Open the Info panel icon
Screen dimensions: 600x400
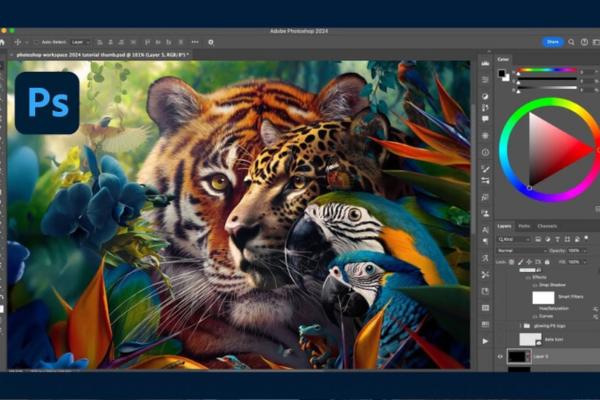point(485,152)
